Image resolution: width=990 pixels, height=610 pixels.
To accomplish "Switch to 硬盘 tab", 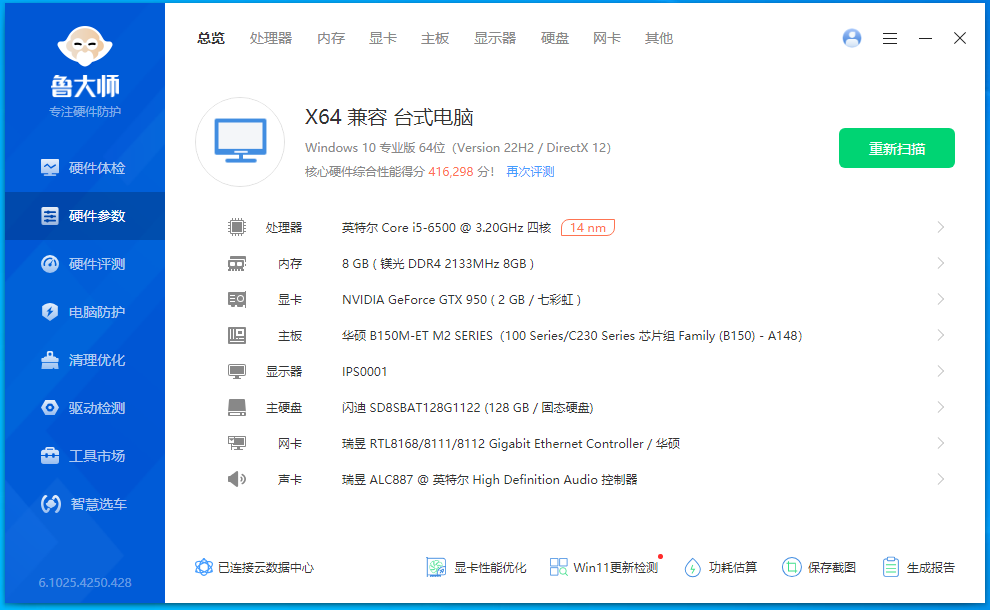I will pos(555,39).
